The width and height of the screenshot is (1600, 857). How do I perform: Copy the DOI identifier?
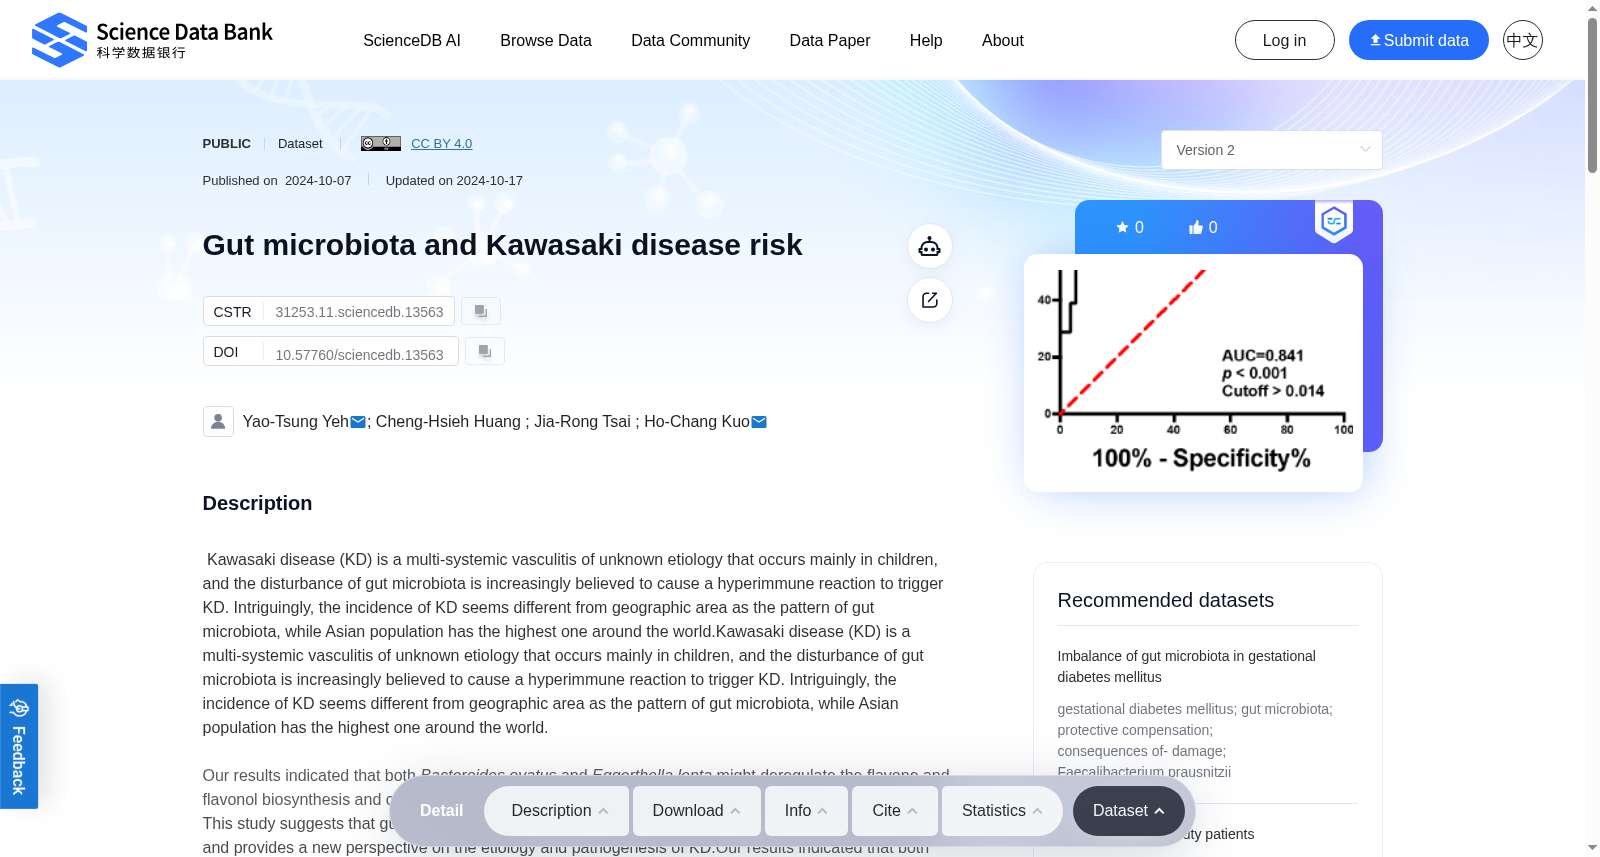(485, 351)
